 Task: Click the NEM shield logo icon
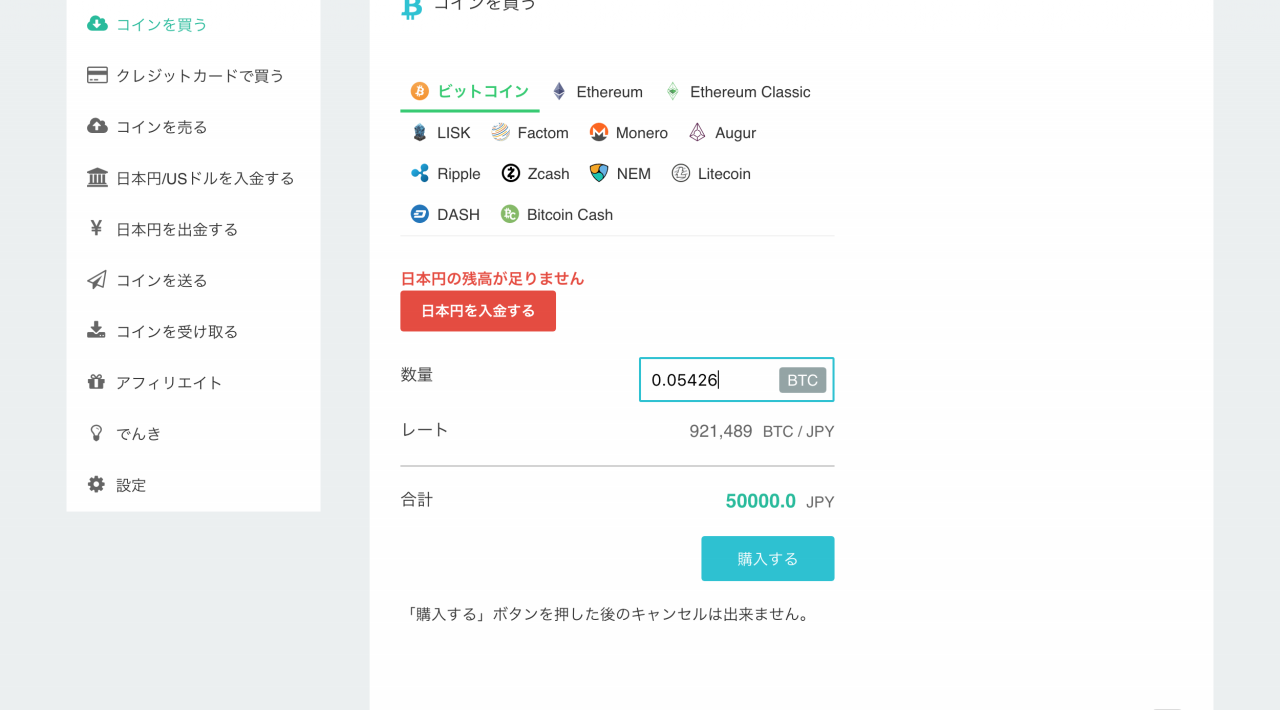[x=599, y=173]
